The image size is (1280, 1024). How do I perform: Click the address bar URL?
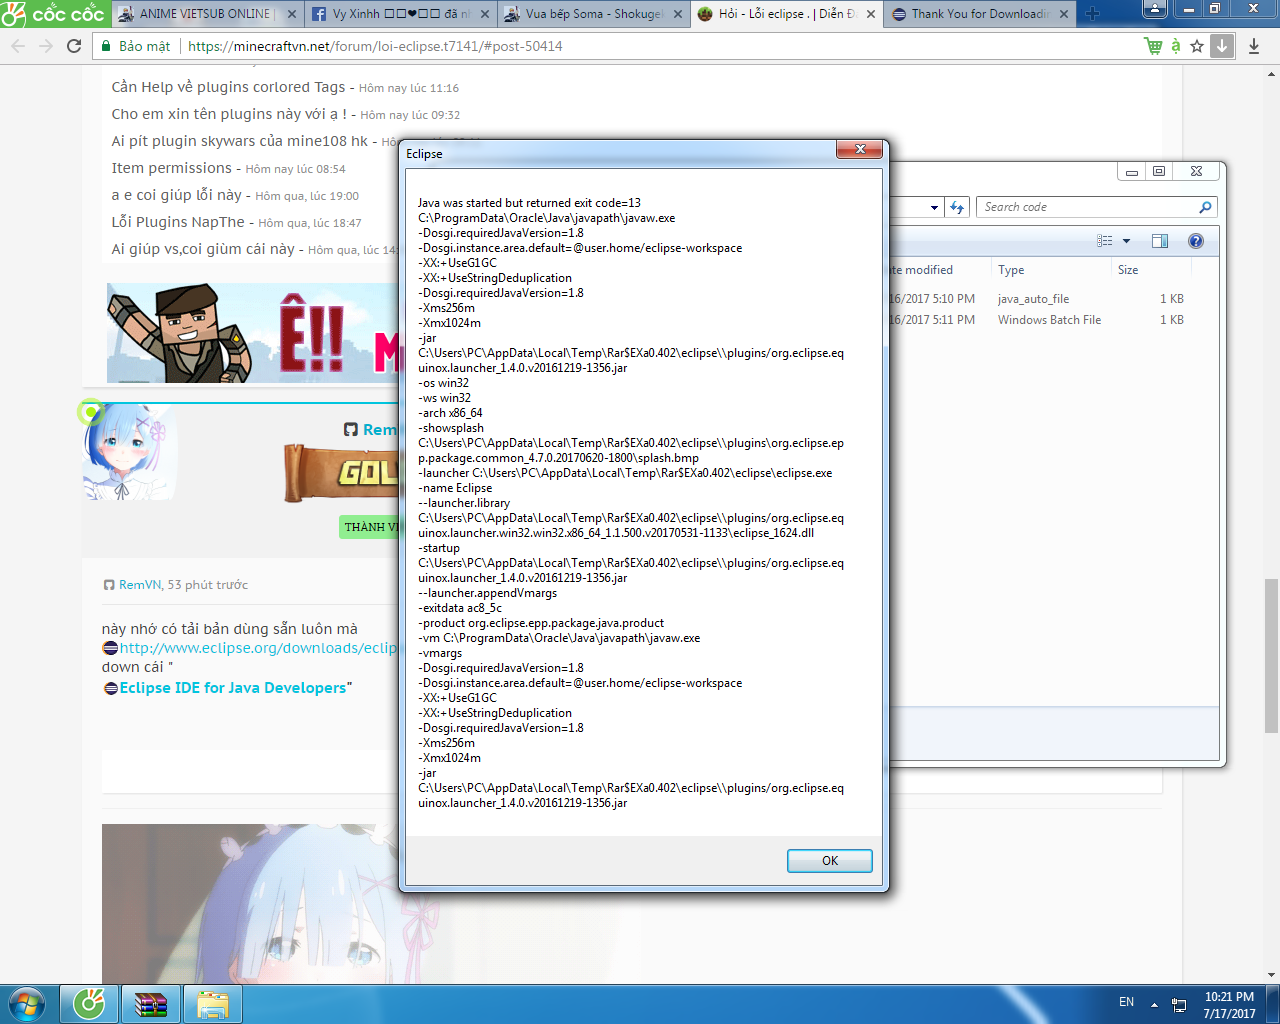(x=375, y=46)
